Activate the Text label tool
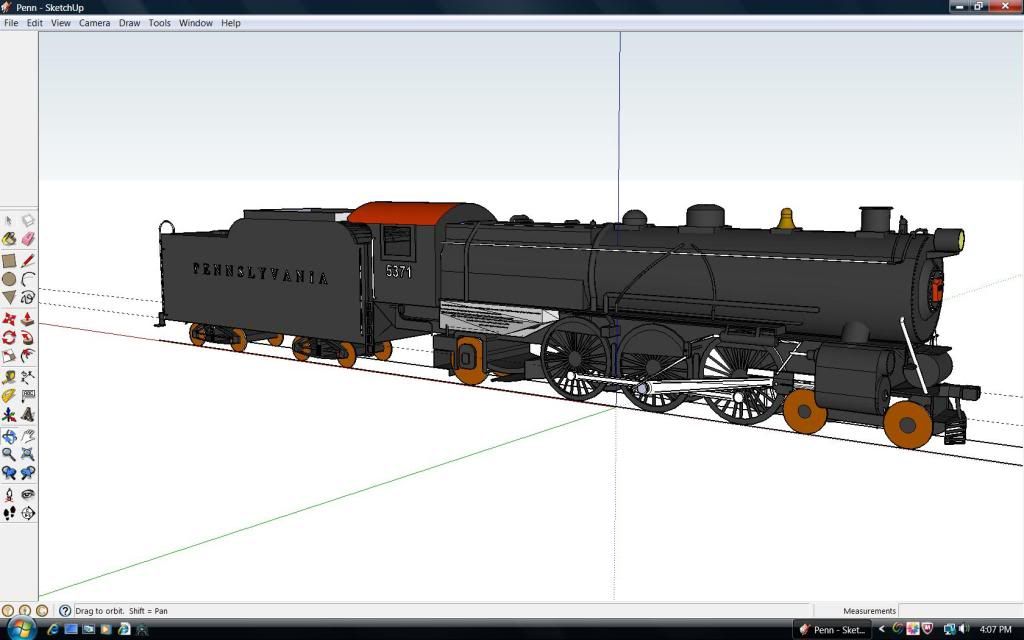 pyautogui.click(x=27, y=396)
